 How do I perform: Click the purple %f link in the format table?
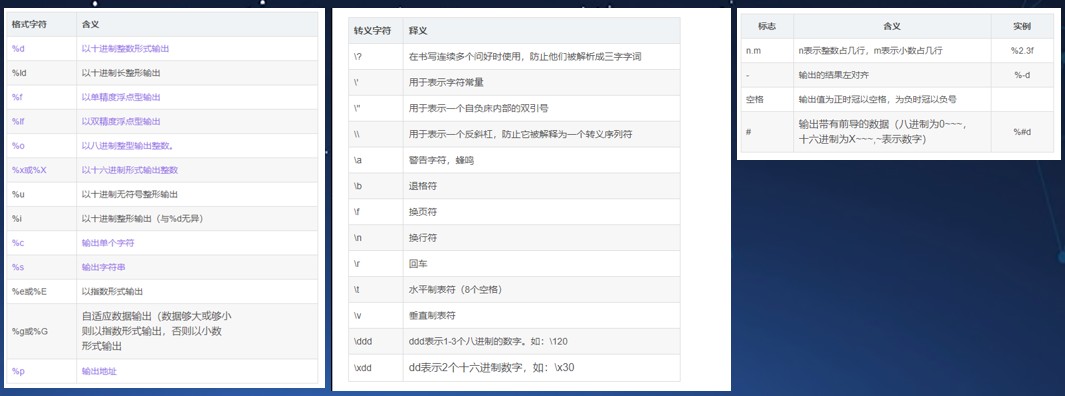pyautogui.click(x=18, y=97)
